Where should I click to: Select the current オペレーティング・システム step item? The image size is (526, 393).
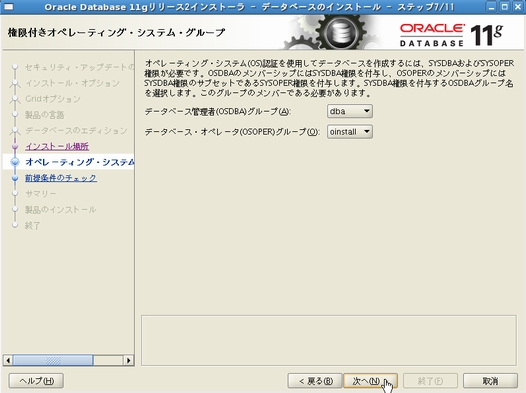(68, 162)
